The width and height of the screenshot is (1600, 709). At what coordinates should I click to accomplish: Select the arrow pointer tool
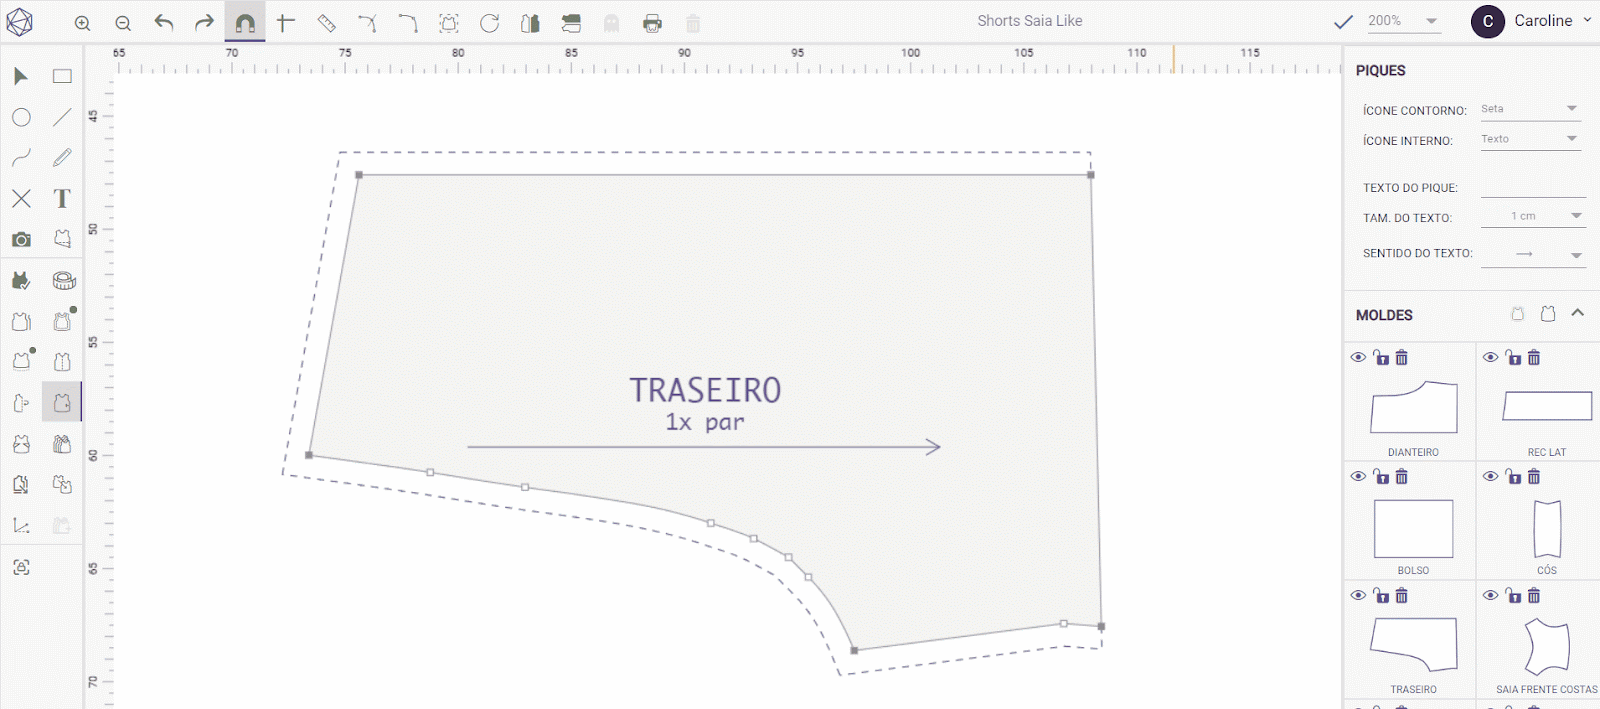coord(21,76)
